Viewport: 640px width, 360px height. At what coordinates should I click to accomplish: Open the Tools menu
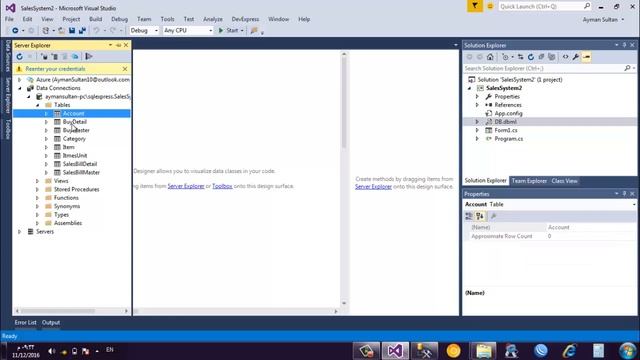[x=167, y=19]
